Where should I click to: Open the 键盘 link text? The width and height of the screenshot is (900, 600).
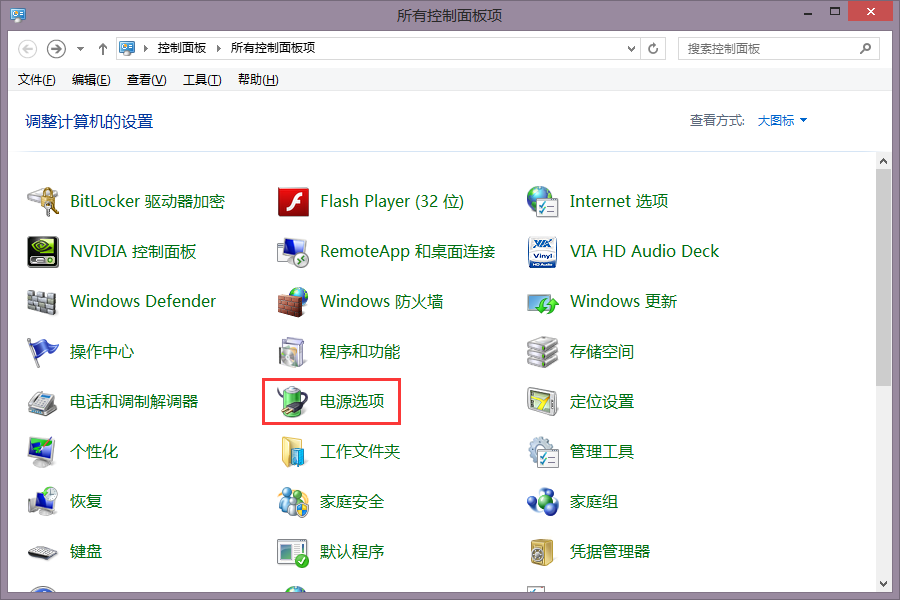tap(86, 552)
